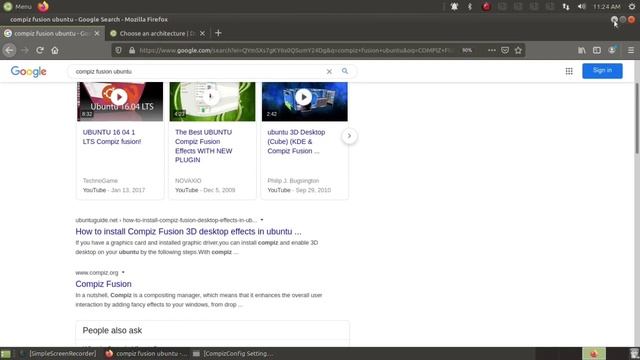Screen dimensions: 640x360
Task: Click the Sign in button
Action: pyautogui.click(x=602, y=71)
